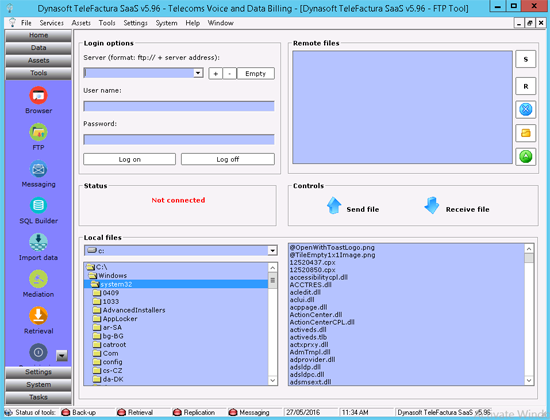Click the S button beside Remote files
Image resolution: width=550 pixels, height=420 pixels.
pyautogui.click(x=525, y=59)
